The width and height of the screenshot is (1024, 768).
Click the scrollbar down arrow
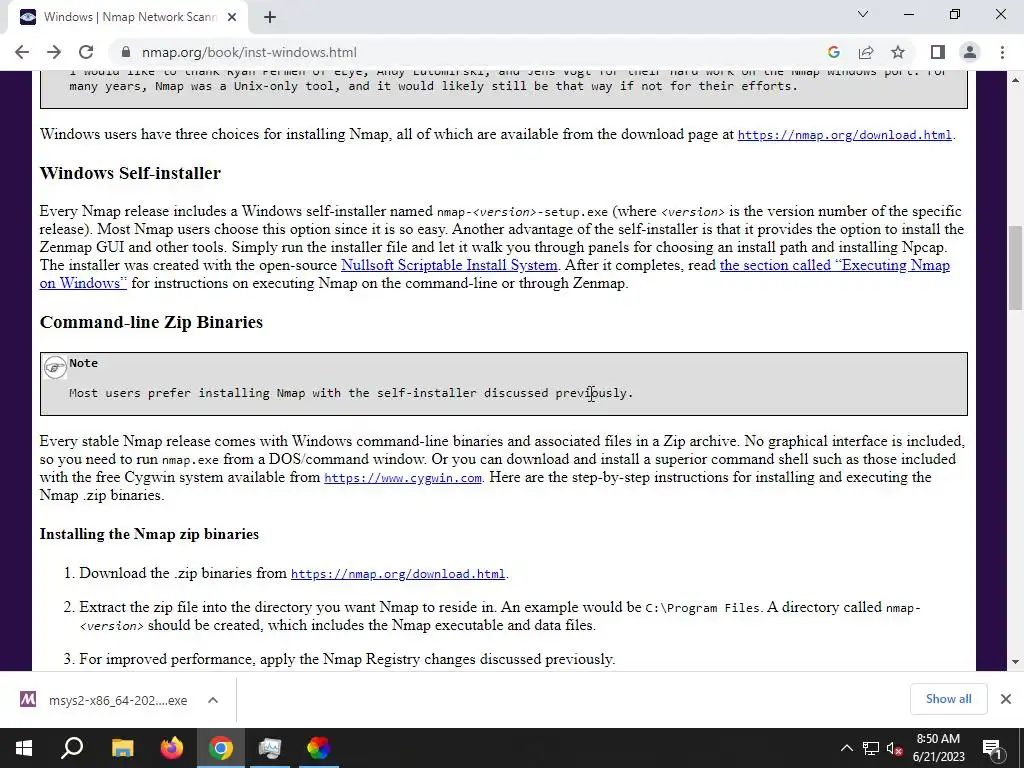coord(1015,662)
